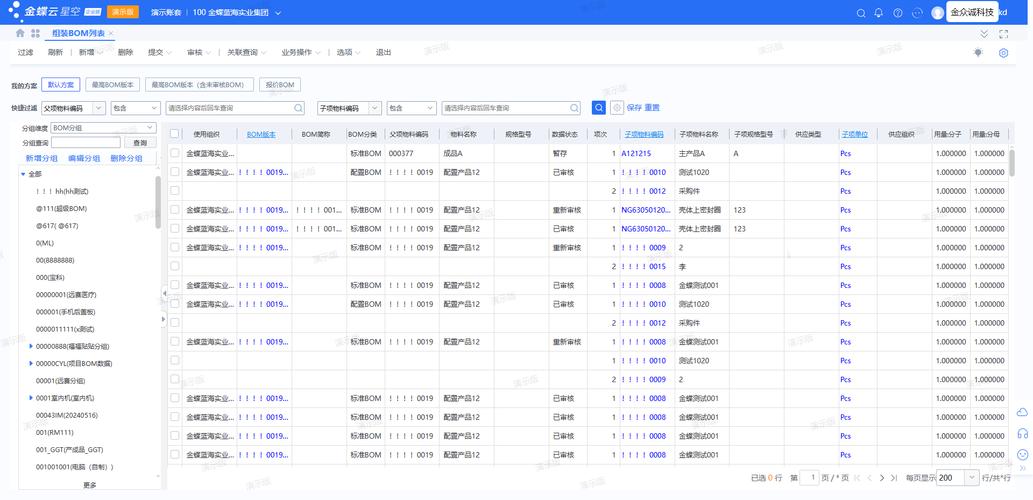The image size is (1033, 500).
Task: Tick the select-all checkbox in table header
Action: 175,134
